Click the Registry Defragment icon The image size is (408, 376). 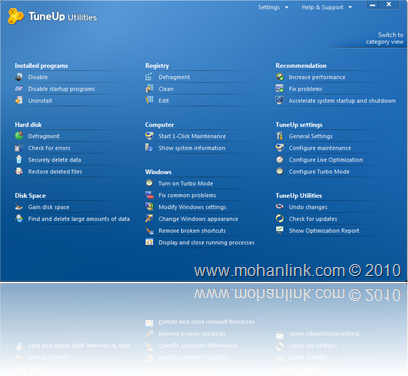pyautogui.click(x=149, y=77)
